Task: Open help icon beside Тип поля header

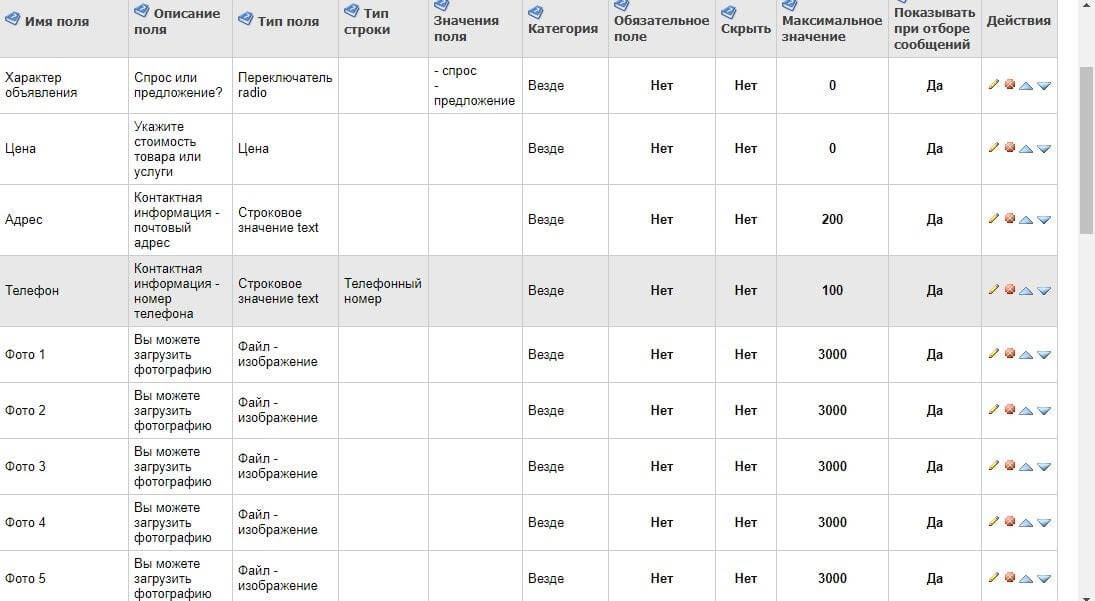Action: (x=245, y=19)
